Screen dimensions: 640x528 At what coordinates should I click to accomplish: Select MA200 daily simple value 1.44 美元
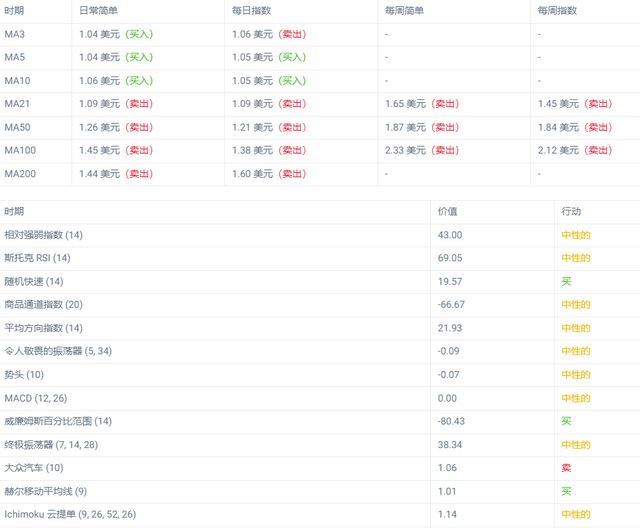tap(100, 174)
